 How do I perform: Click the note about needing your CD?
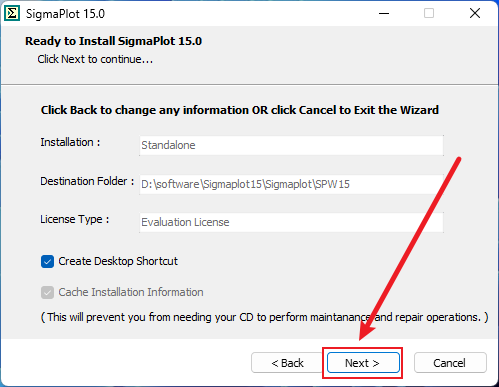pyautogui.click(x=264, y=317)
